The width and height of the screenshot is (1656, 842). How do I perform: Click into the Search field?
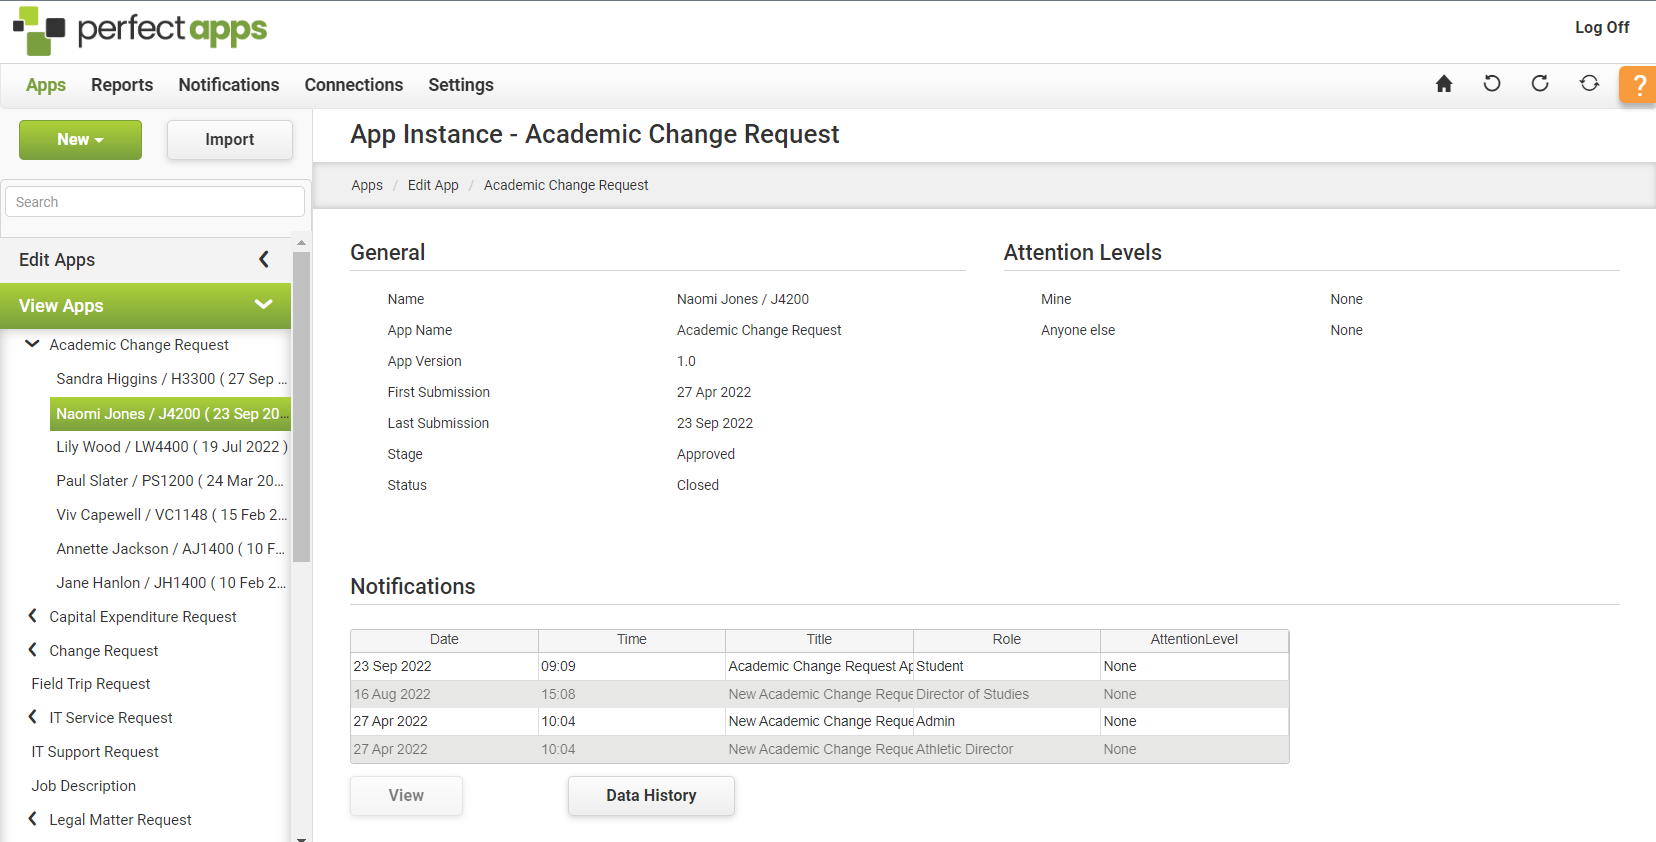point(155,202)
